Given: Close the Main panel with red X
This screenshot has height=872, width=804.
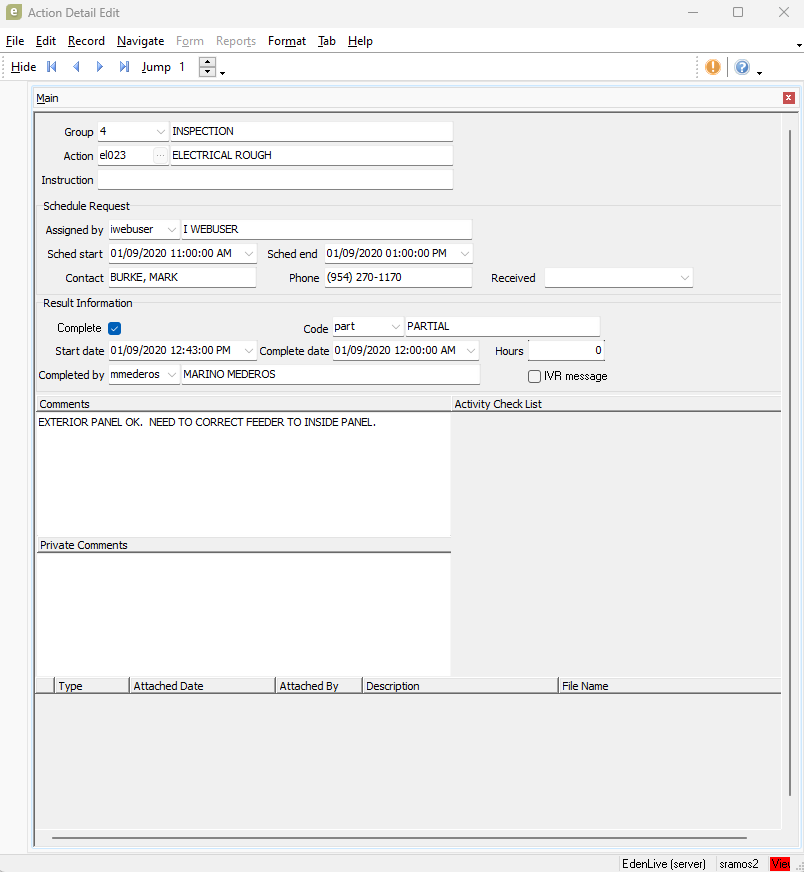Looking at the screenshot, I should click(788, 98).
